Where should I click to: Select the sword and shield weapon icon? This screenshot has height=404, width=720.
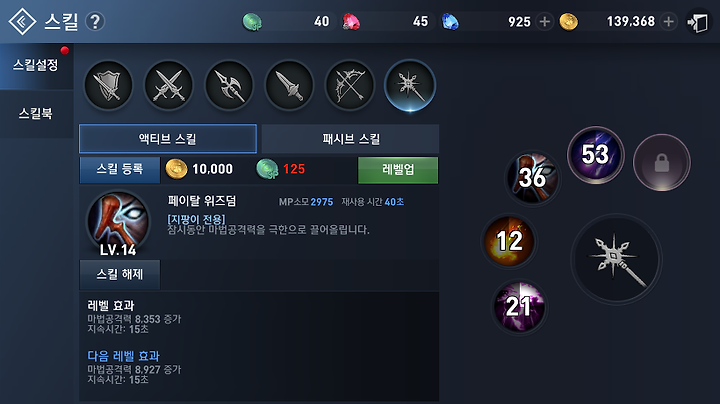coord(108,85)
